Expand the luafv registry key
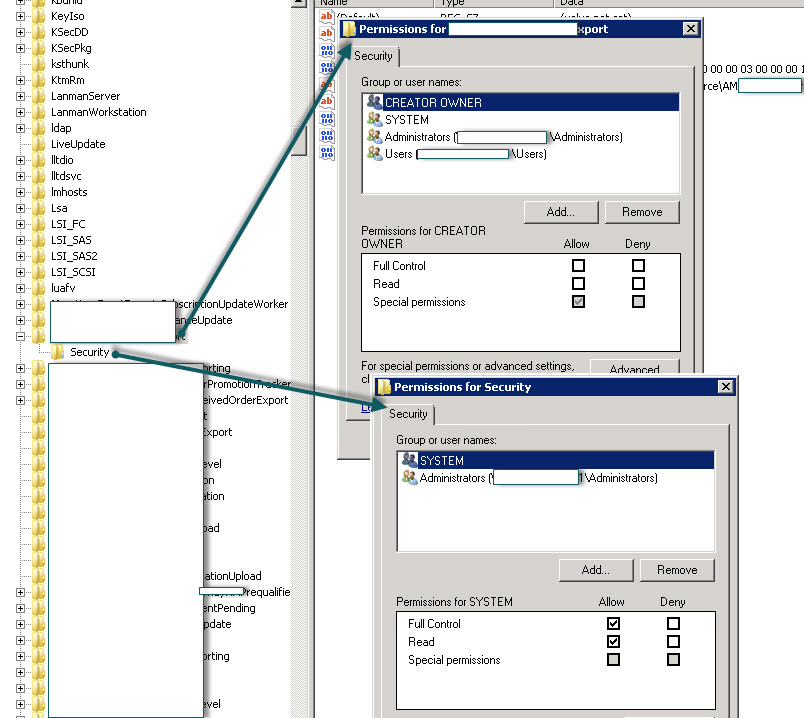Screen dimensions: 804x718 [20, 288]
